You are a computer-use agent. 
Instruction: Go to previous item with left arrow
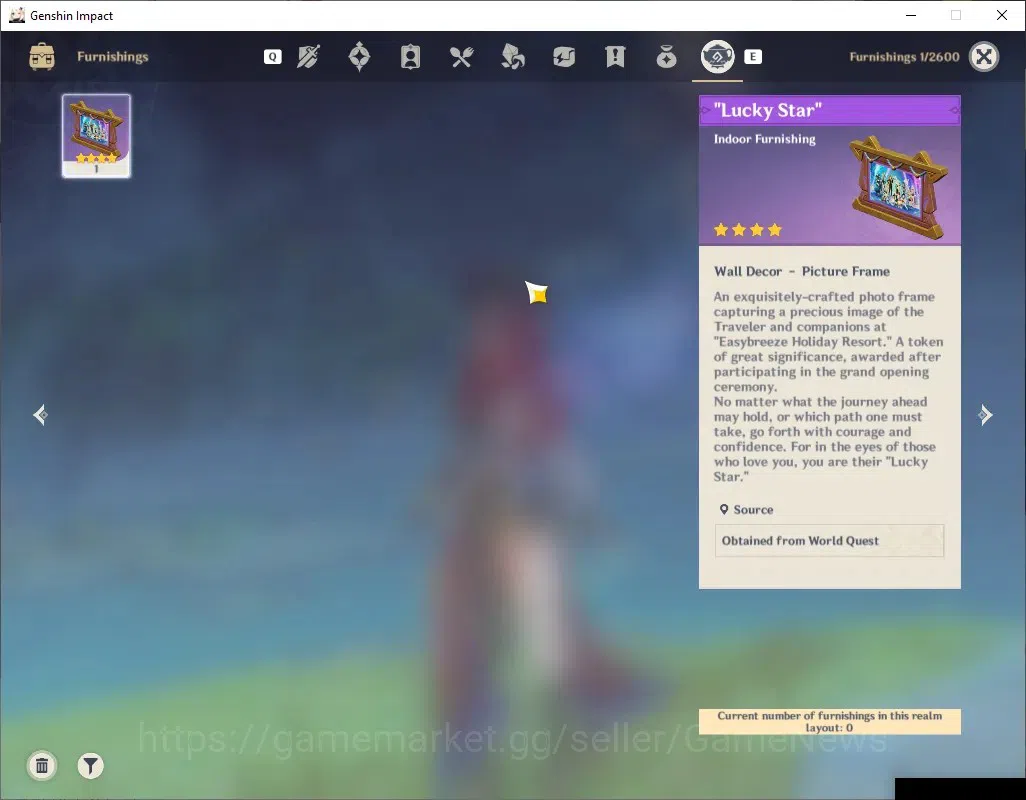pyautogui.click(x=41, y=415)
